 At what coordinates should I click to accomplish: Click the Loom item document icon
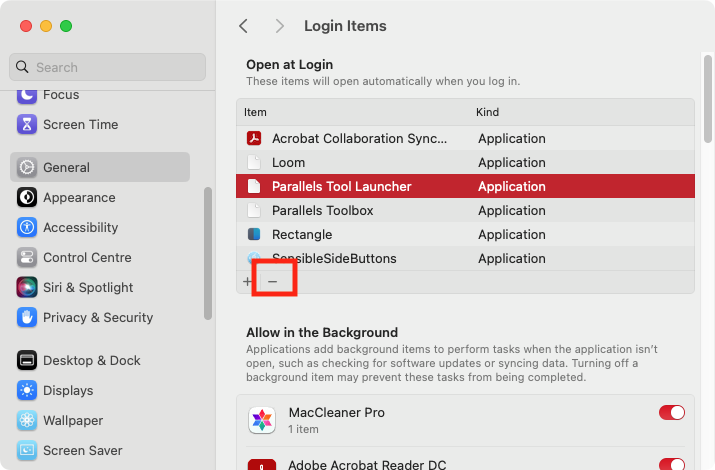click(x=254, y=162)
